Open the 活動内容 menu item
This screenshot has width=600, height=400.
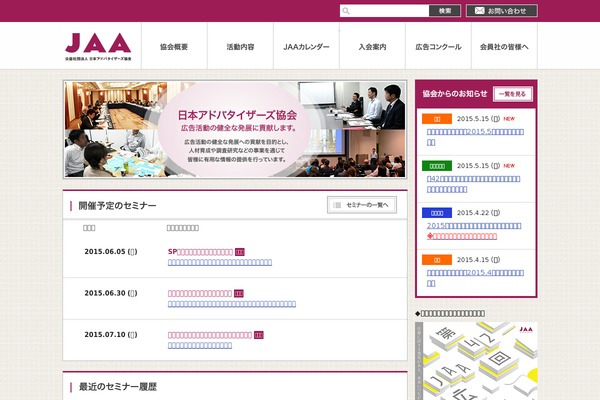pos(240,47)
